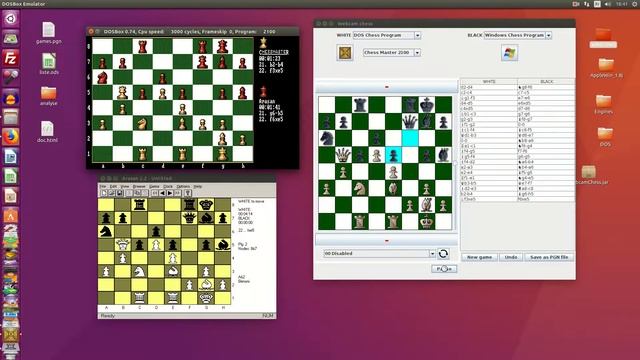Viewport: 640px width, 360px height.
Task: Click the clock in the top panel
Action: (x=622, y=4)
